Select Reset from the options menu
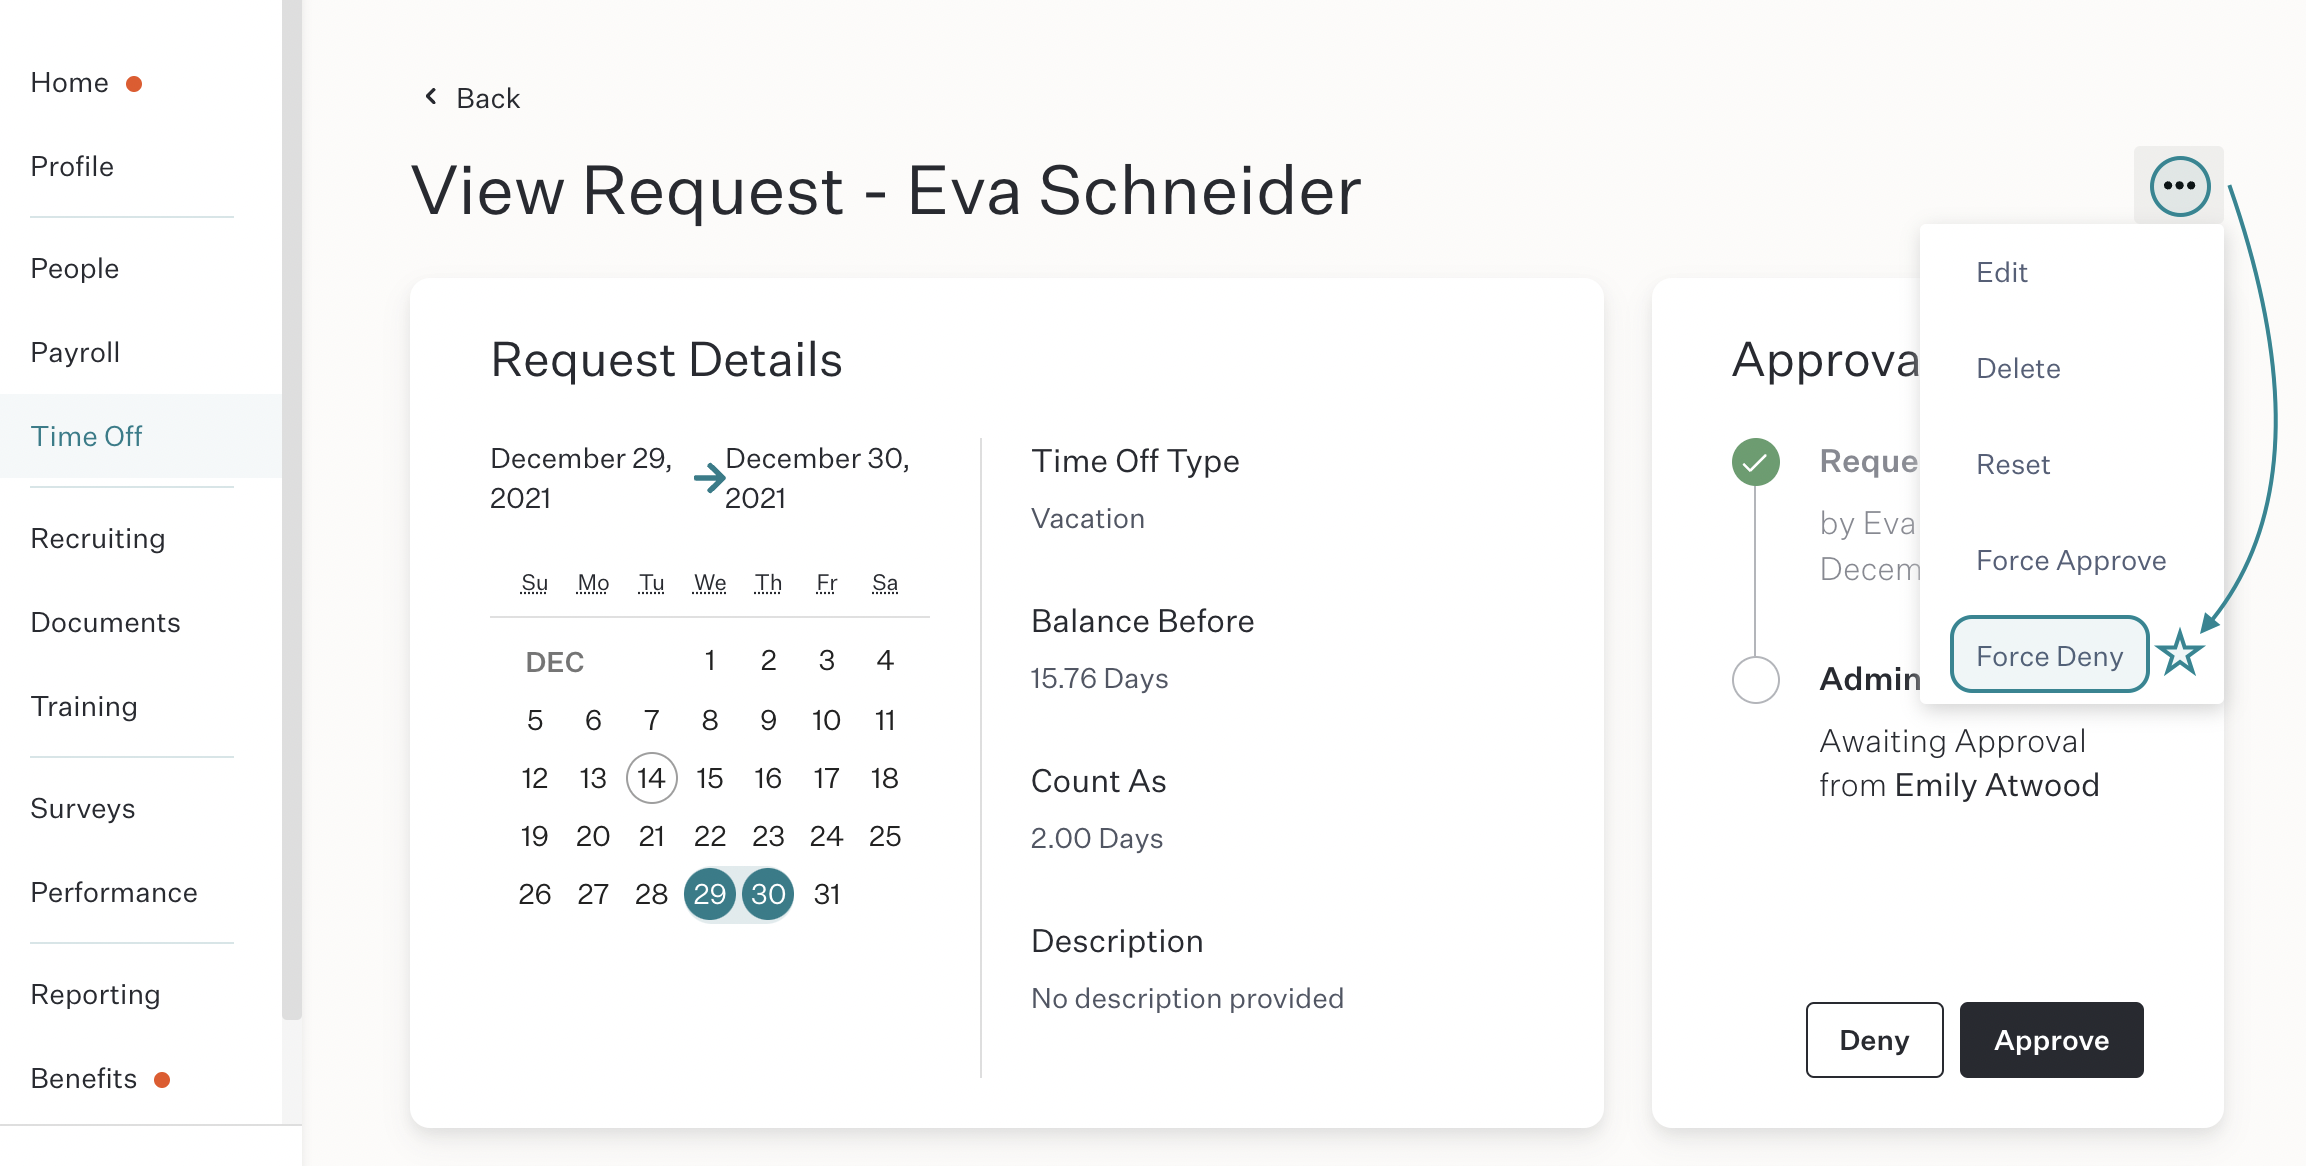This screenshot has height=1166, width=2306. point(2013,464)
